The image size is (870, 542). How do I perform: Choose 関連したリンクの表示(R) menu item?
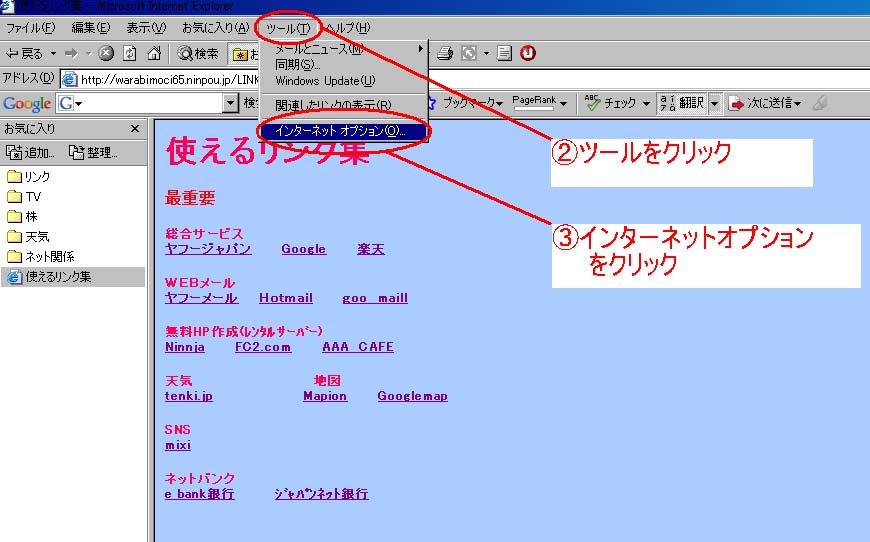(343, 105)
